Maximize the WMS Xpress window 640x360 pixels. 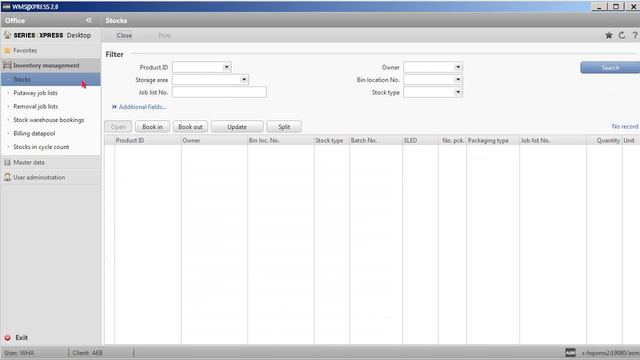tap(616, 7)
